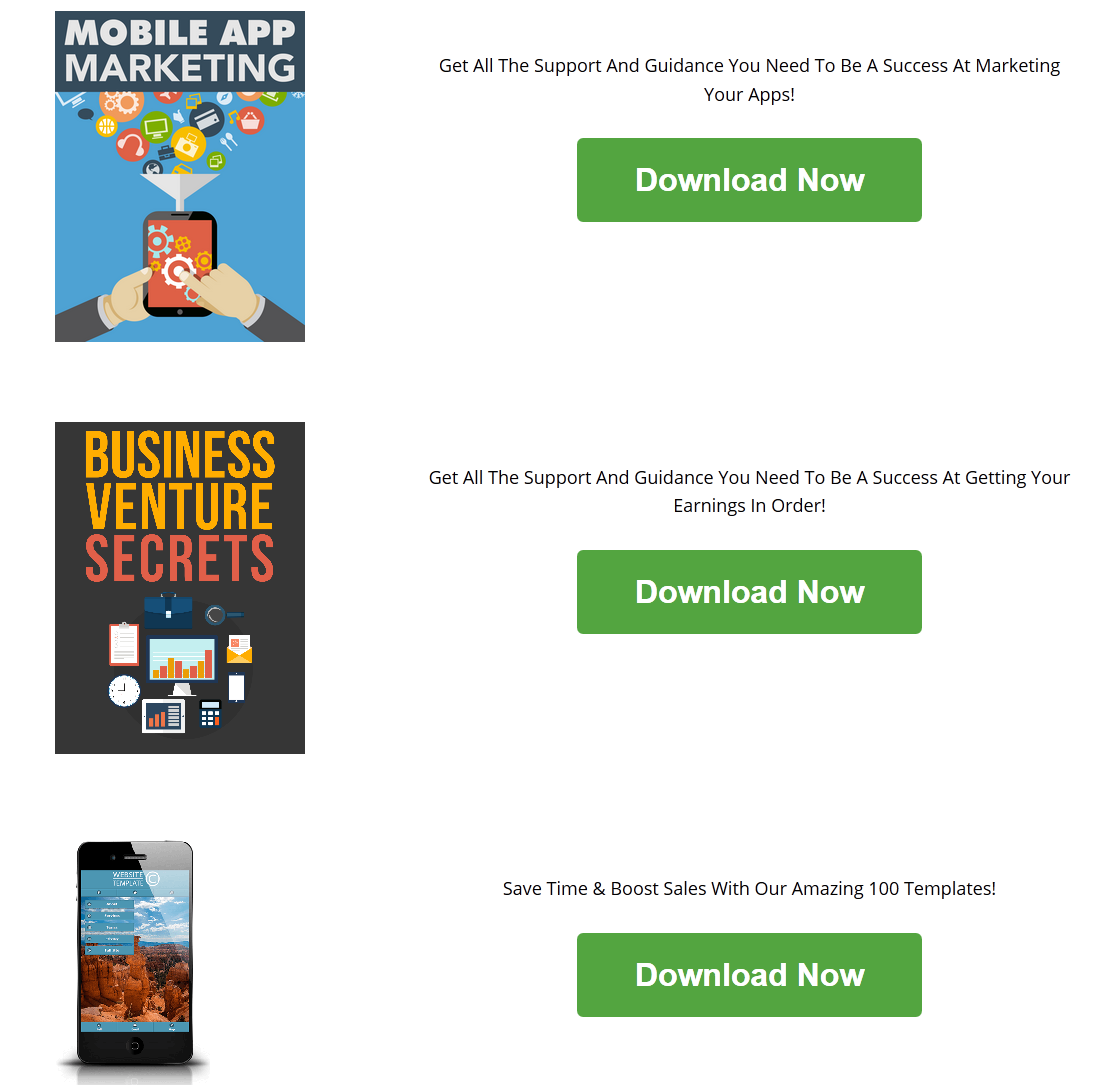Click the magnifying glass icon on Business cover
The width and height of the screenshot is (1098, 1092).
(223, 615)
